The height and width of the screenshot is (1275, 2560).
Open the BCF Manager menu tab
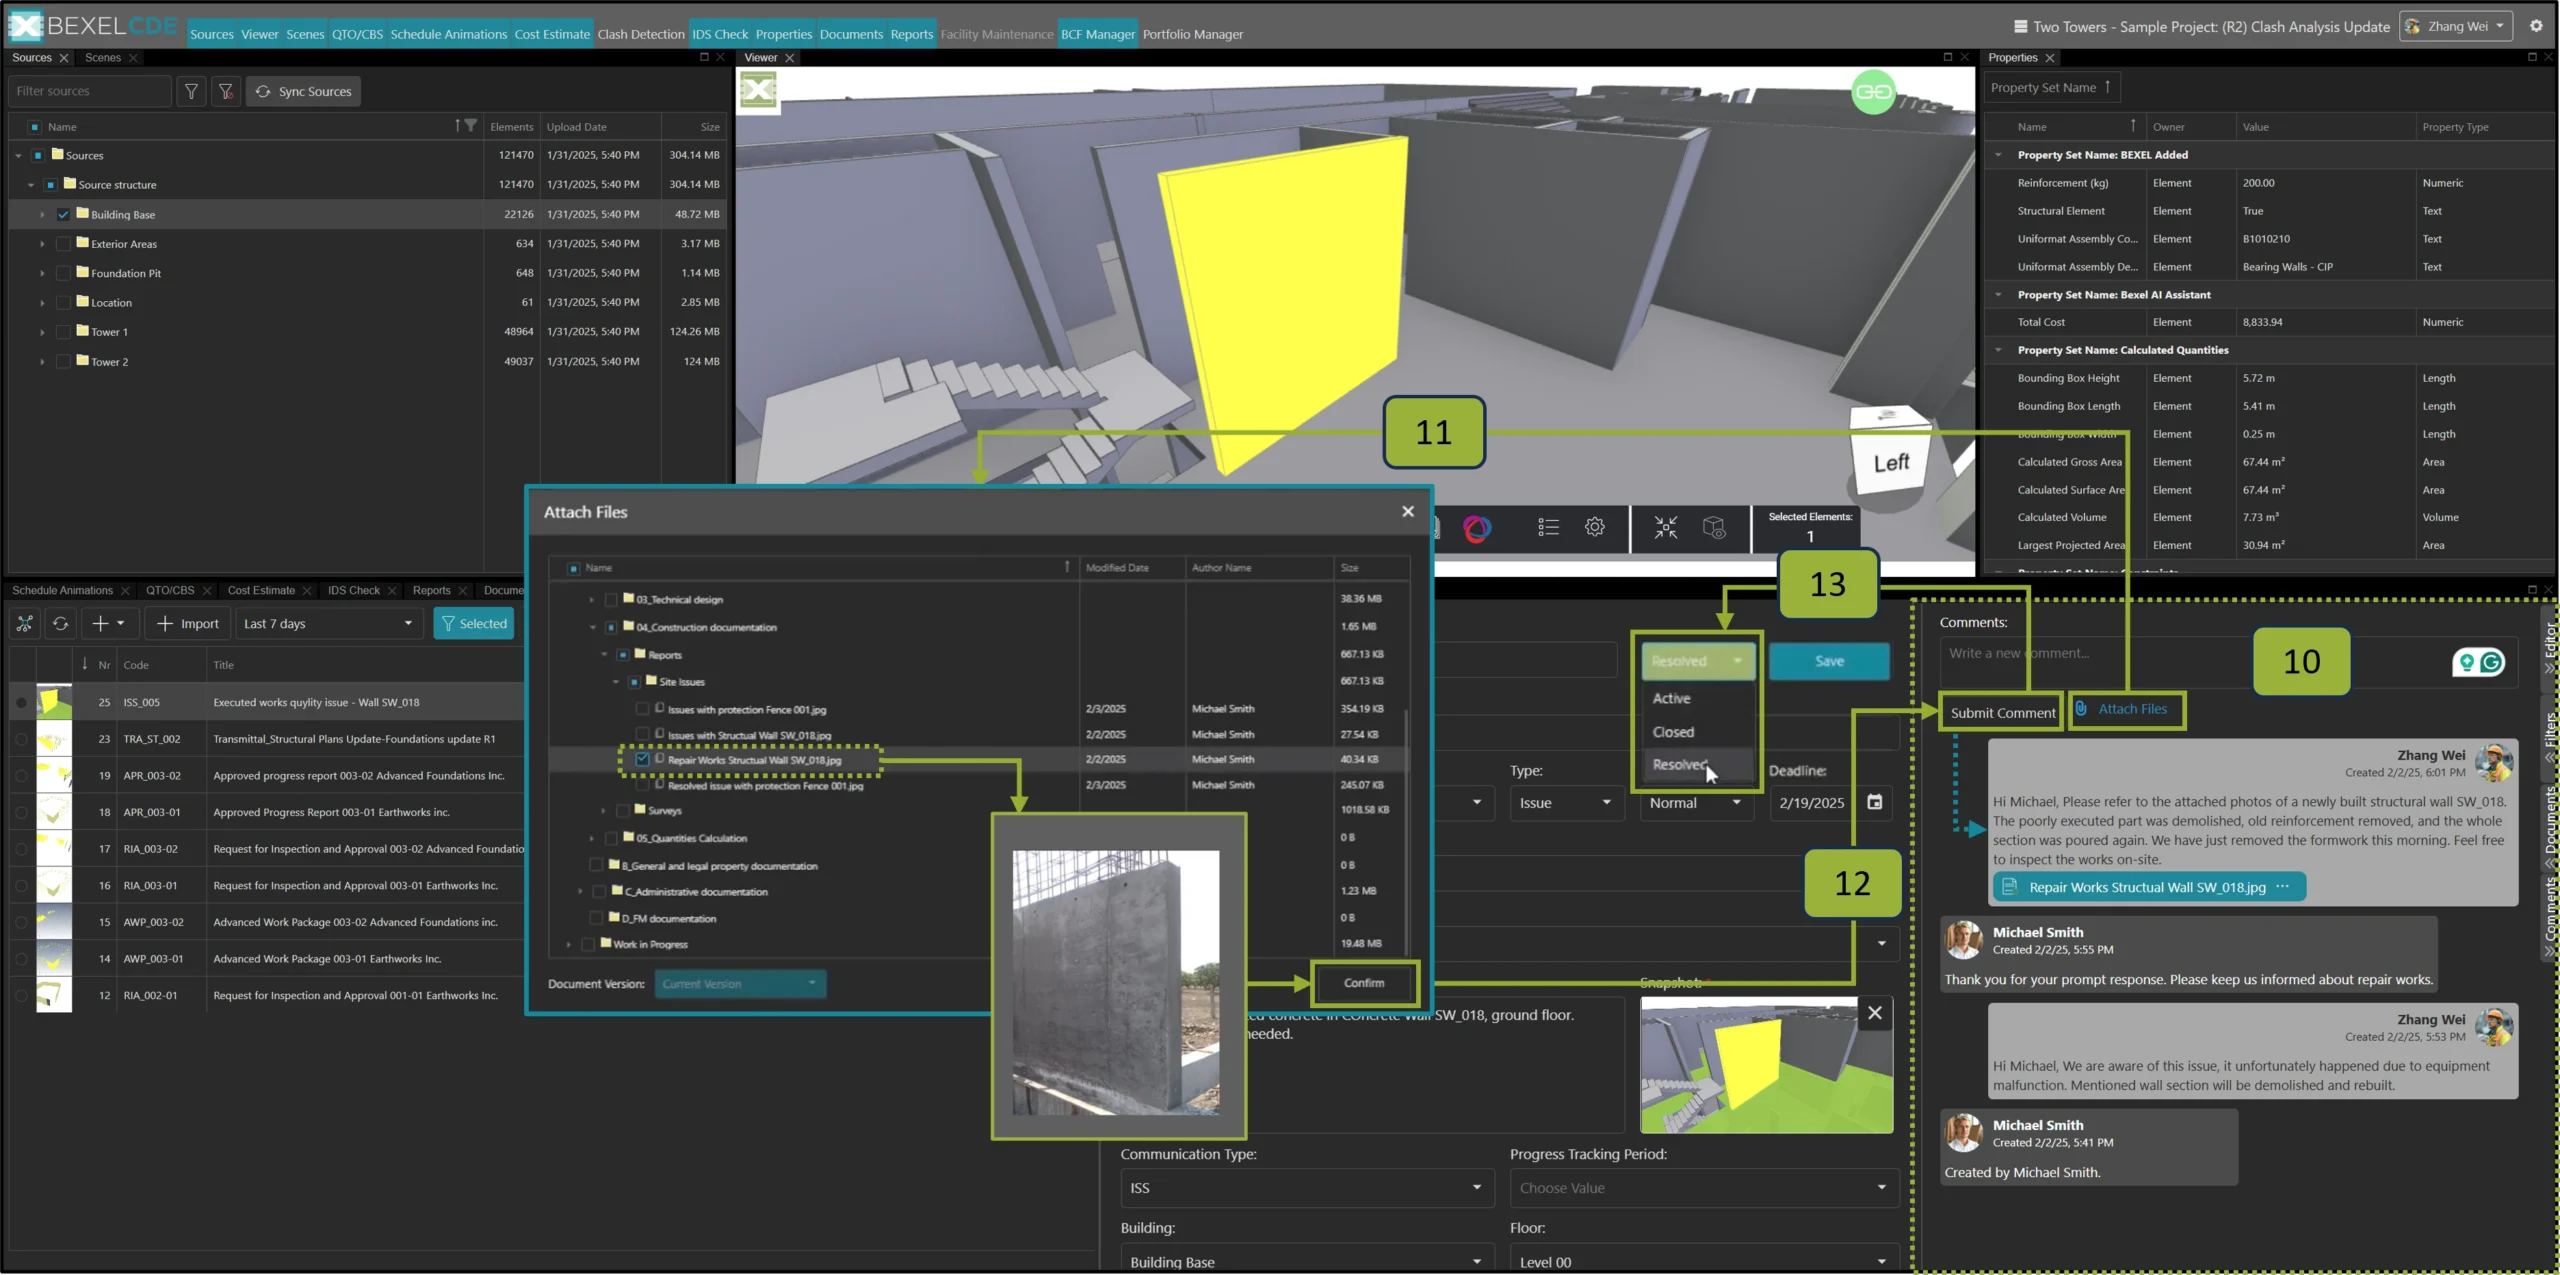pyautogui.click(x=1098, y=34)
